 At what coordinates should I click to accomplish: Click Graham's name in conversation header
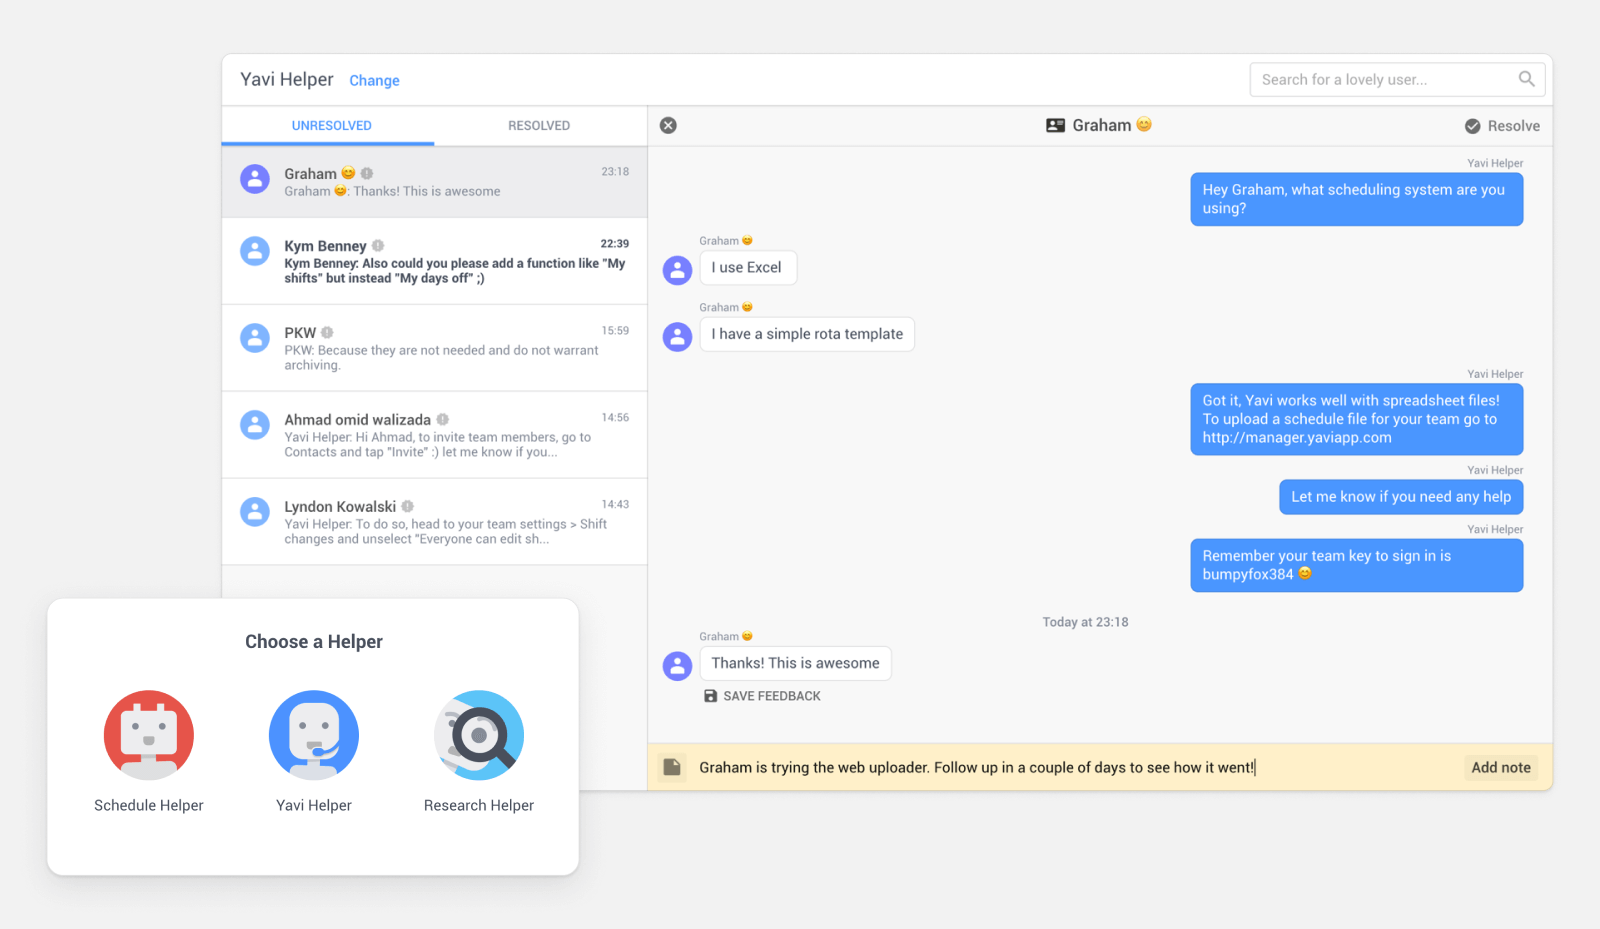(1102, 125)
